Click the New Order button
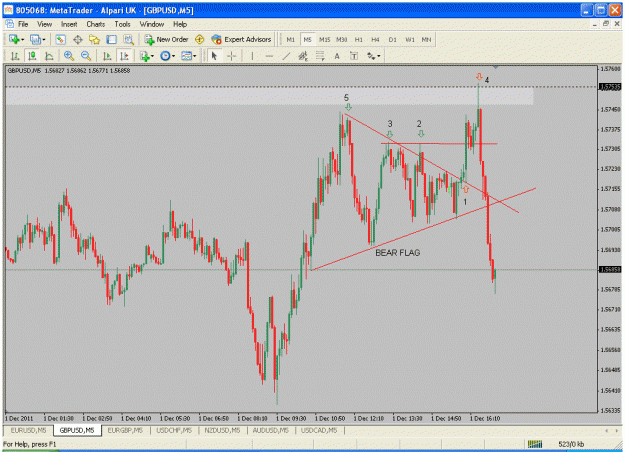The width and height of the screenshot is (625, 452). [x=166, y=39]
